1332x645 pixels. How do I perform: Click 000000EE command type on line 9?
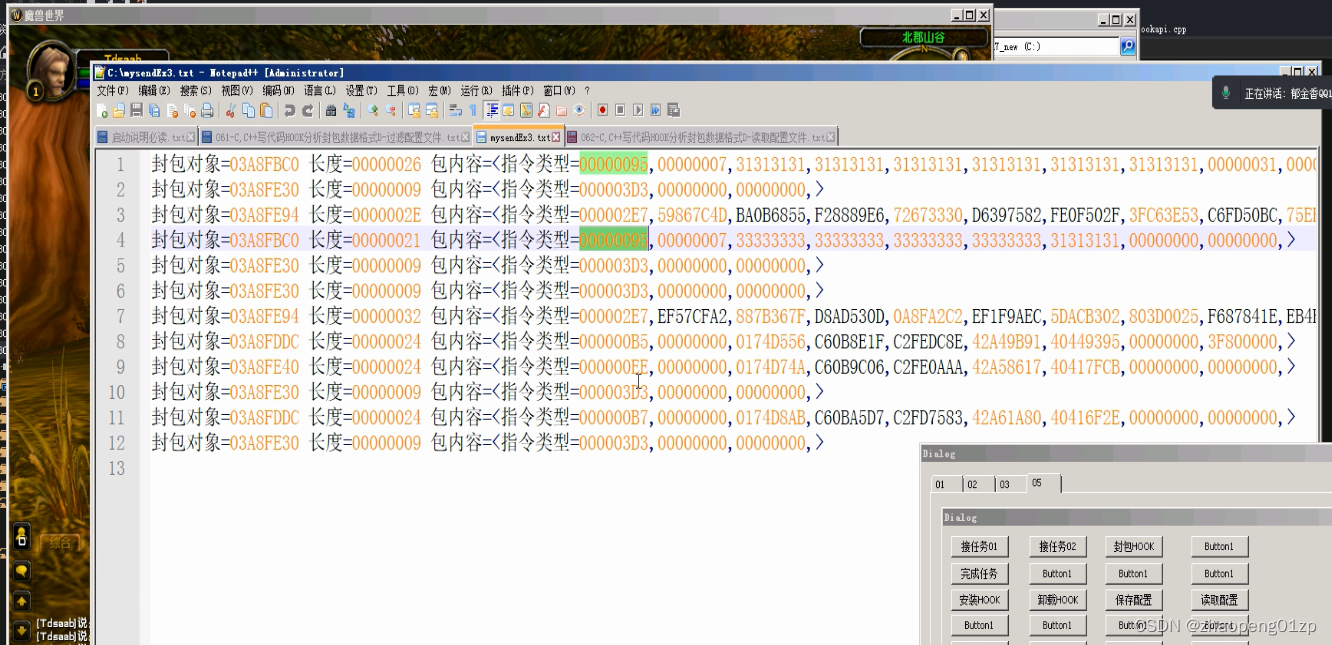pos(613,367)
